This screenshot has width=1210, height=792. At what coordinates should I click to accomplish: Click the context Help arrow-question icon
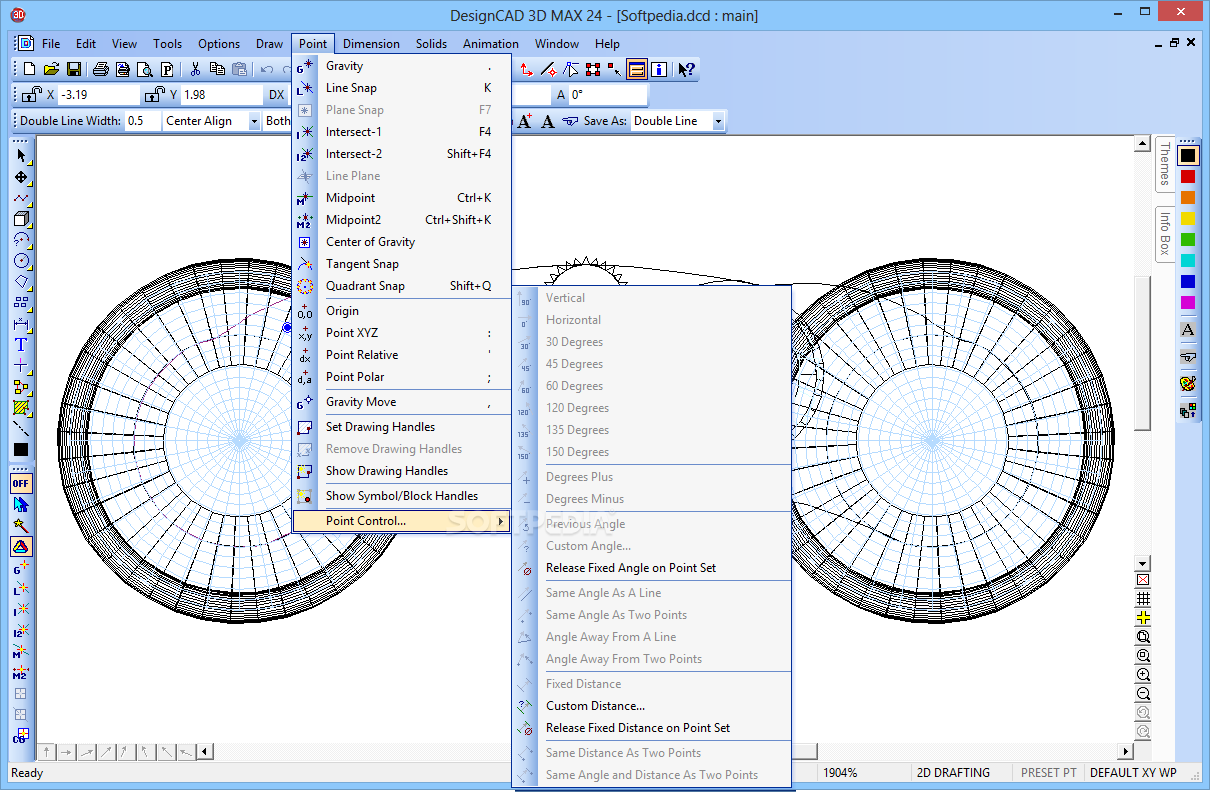pyautogui.click(x=686, y=69)
